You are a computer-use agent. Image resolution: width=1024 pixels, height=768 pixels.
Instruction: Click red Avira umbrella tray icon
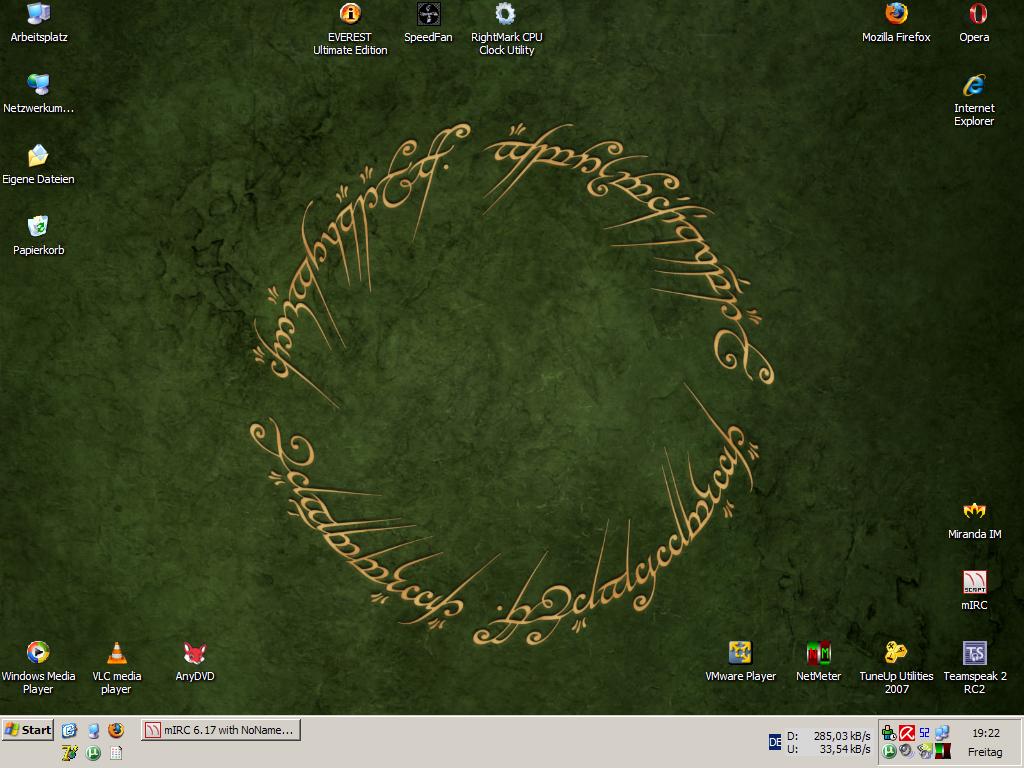point(906,733)
